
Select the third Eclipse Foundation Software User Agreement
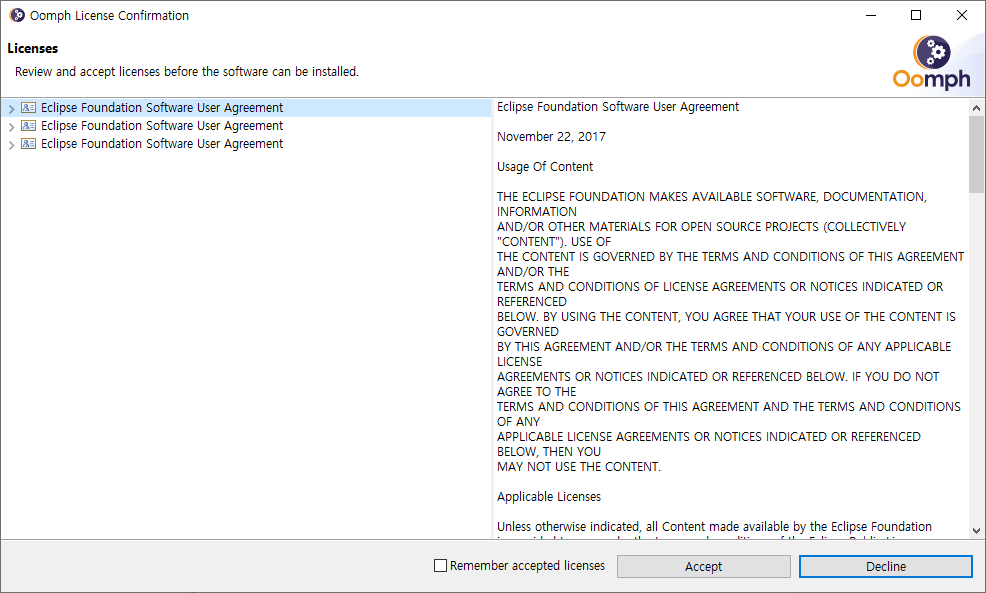162,144
